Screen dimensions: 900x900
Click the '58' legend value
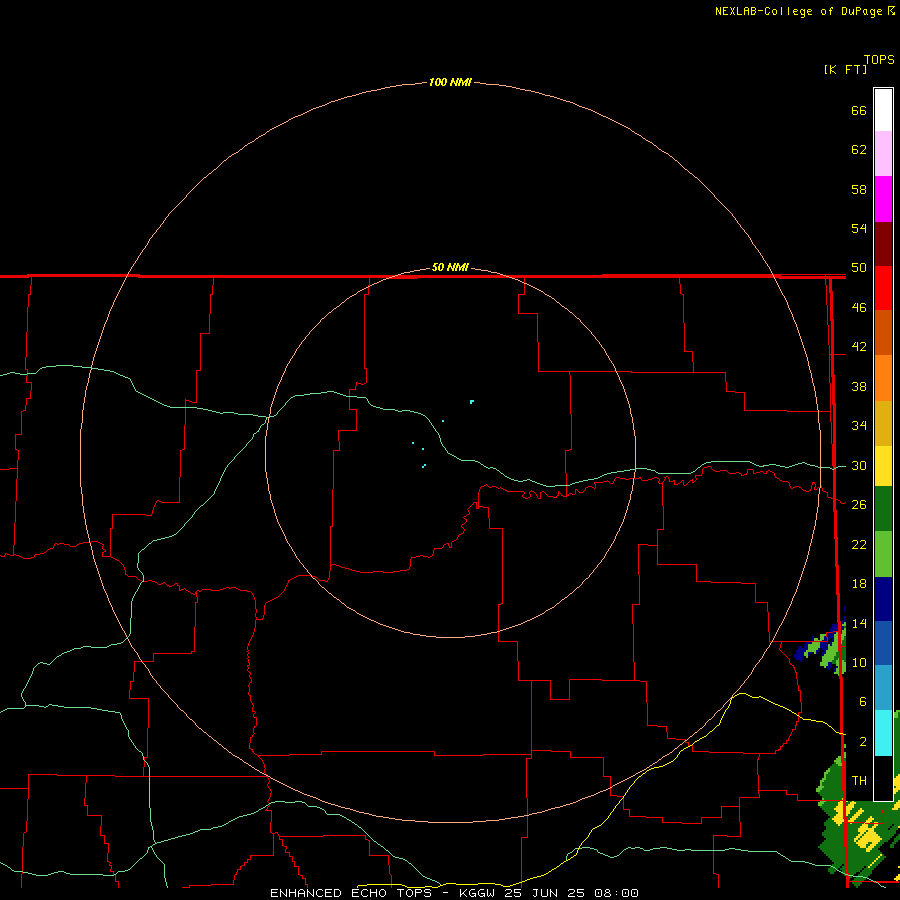tap(859, 189)
